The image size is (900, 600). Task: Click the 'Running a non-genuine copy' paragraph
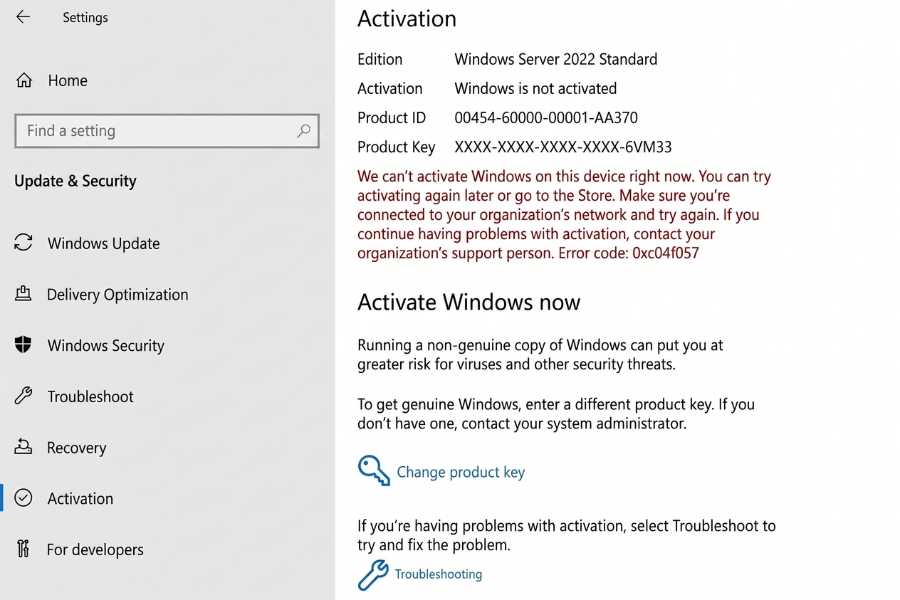(540, 354)
